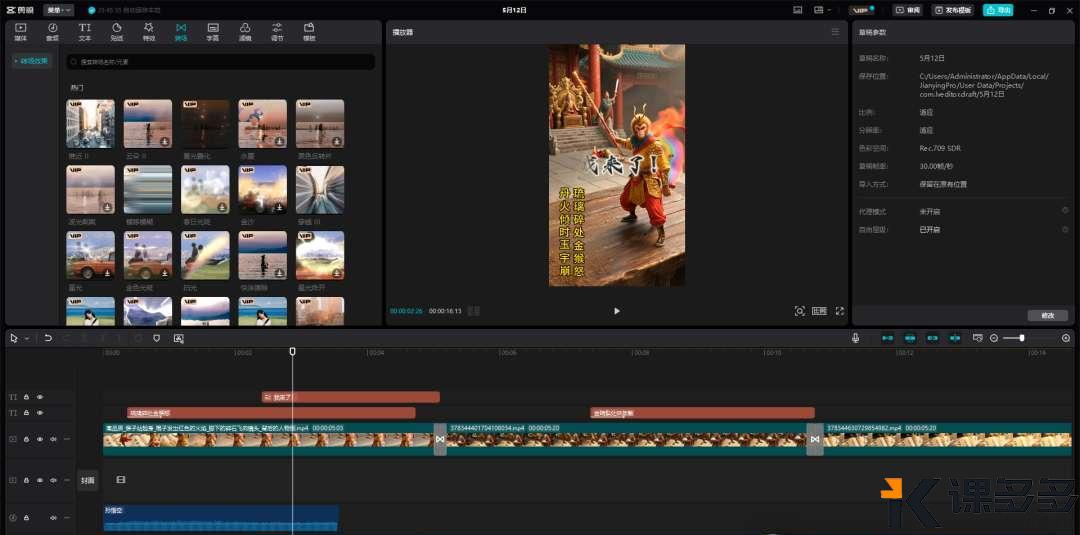Open the filters tab with three-circles icon
This screenshot has height=535, width=1080.
(245, 32)
